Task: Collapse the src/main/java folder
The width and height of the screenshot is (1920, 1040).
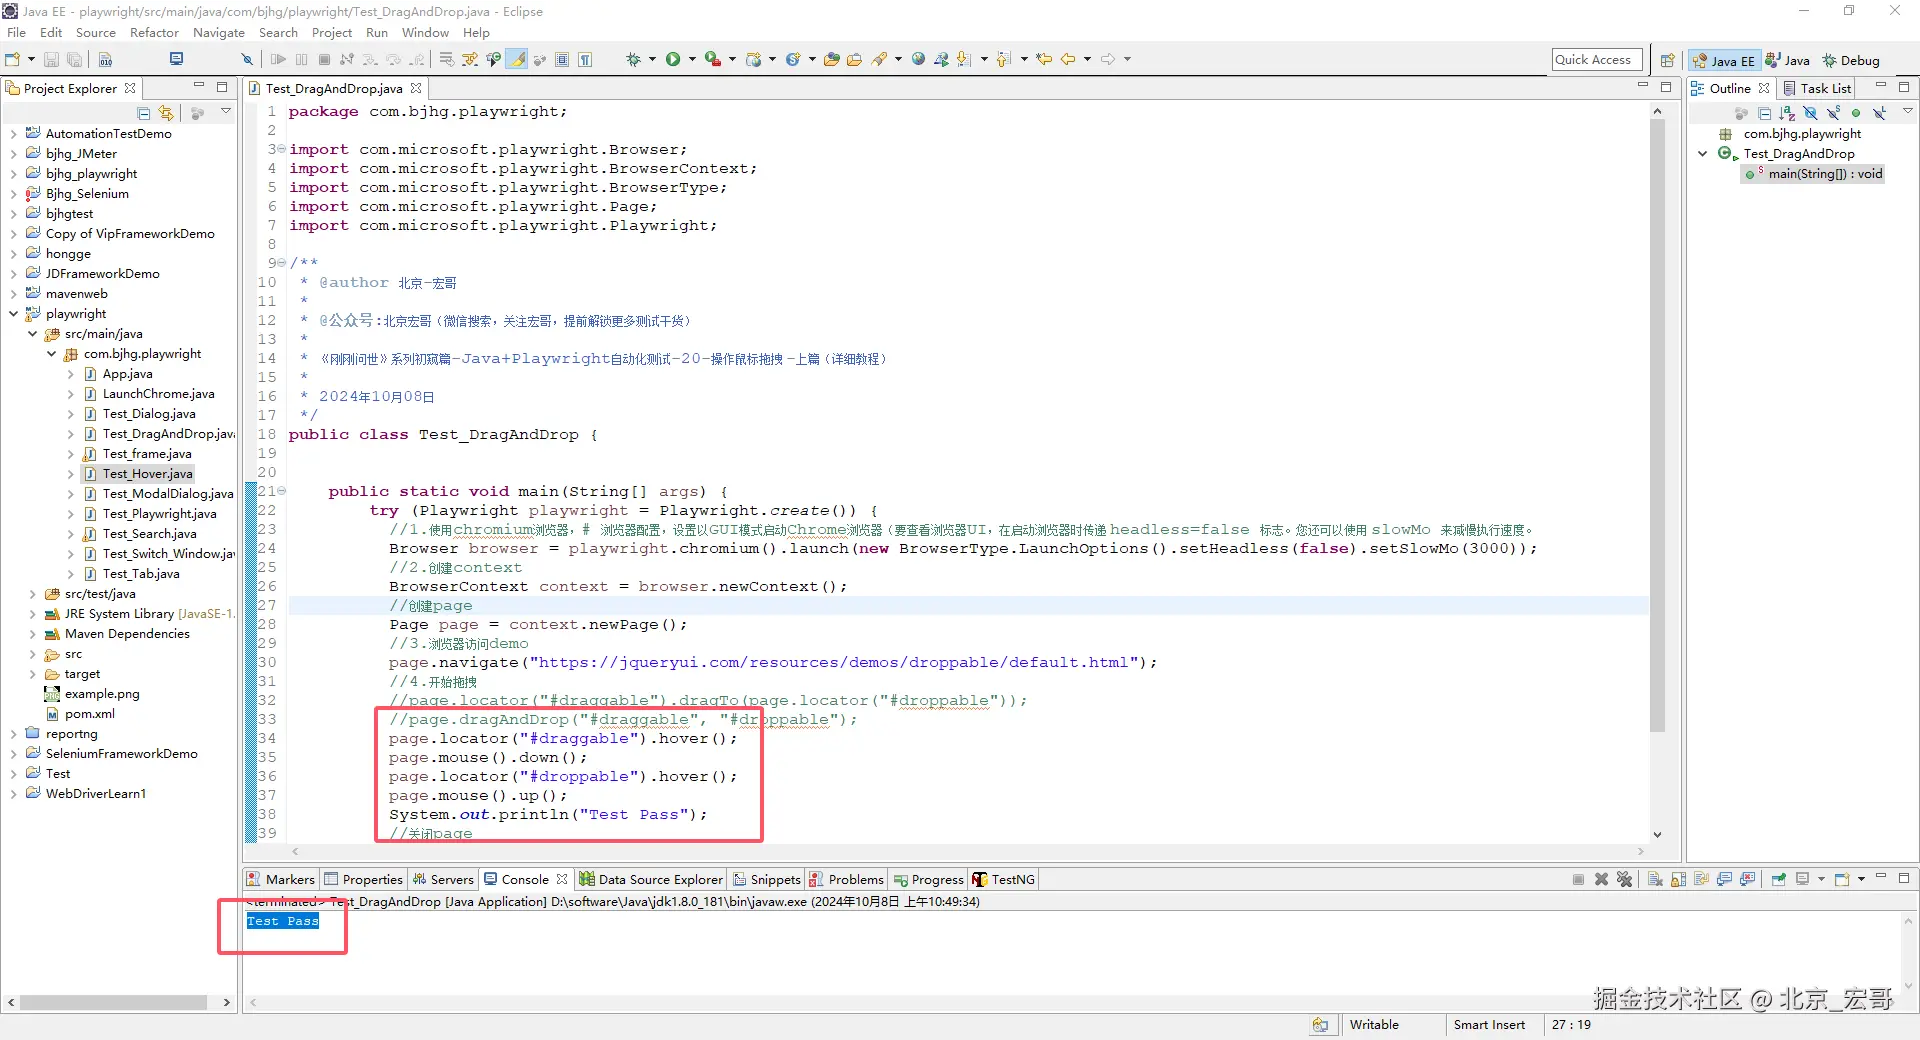Action: pyautogui.click(x=32, y=334)
